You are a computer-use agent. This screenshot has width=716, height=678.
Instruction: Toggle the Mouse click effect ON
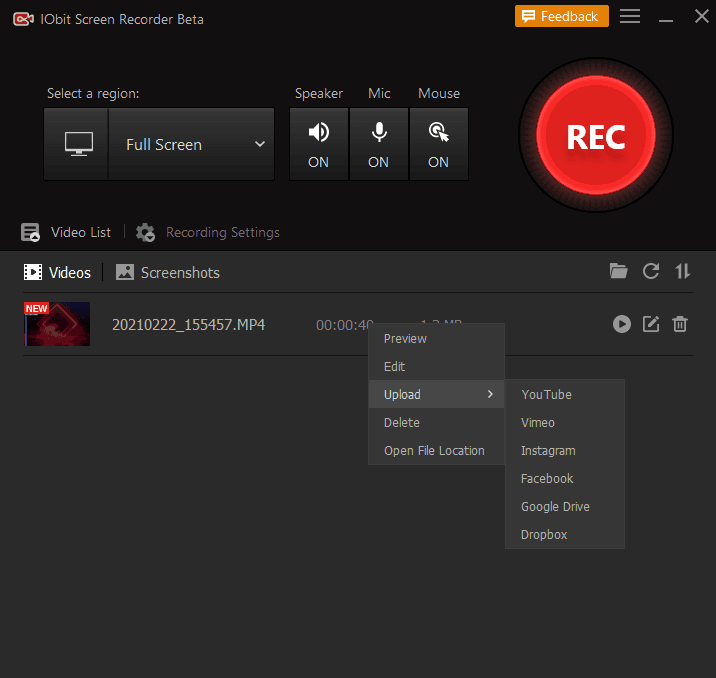click(x=438, y=144)
